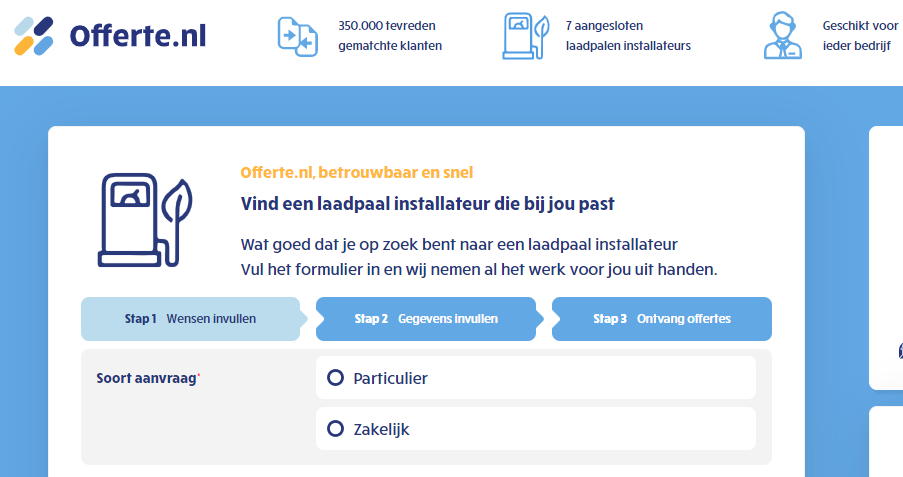Screen dimensions: 903x477
Task: Click 'Wat goed dat je op zoek' sentence
Action: (x=459, y=245)
